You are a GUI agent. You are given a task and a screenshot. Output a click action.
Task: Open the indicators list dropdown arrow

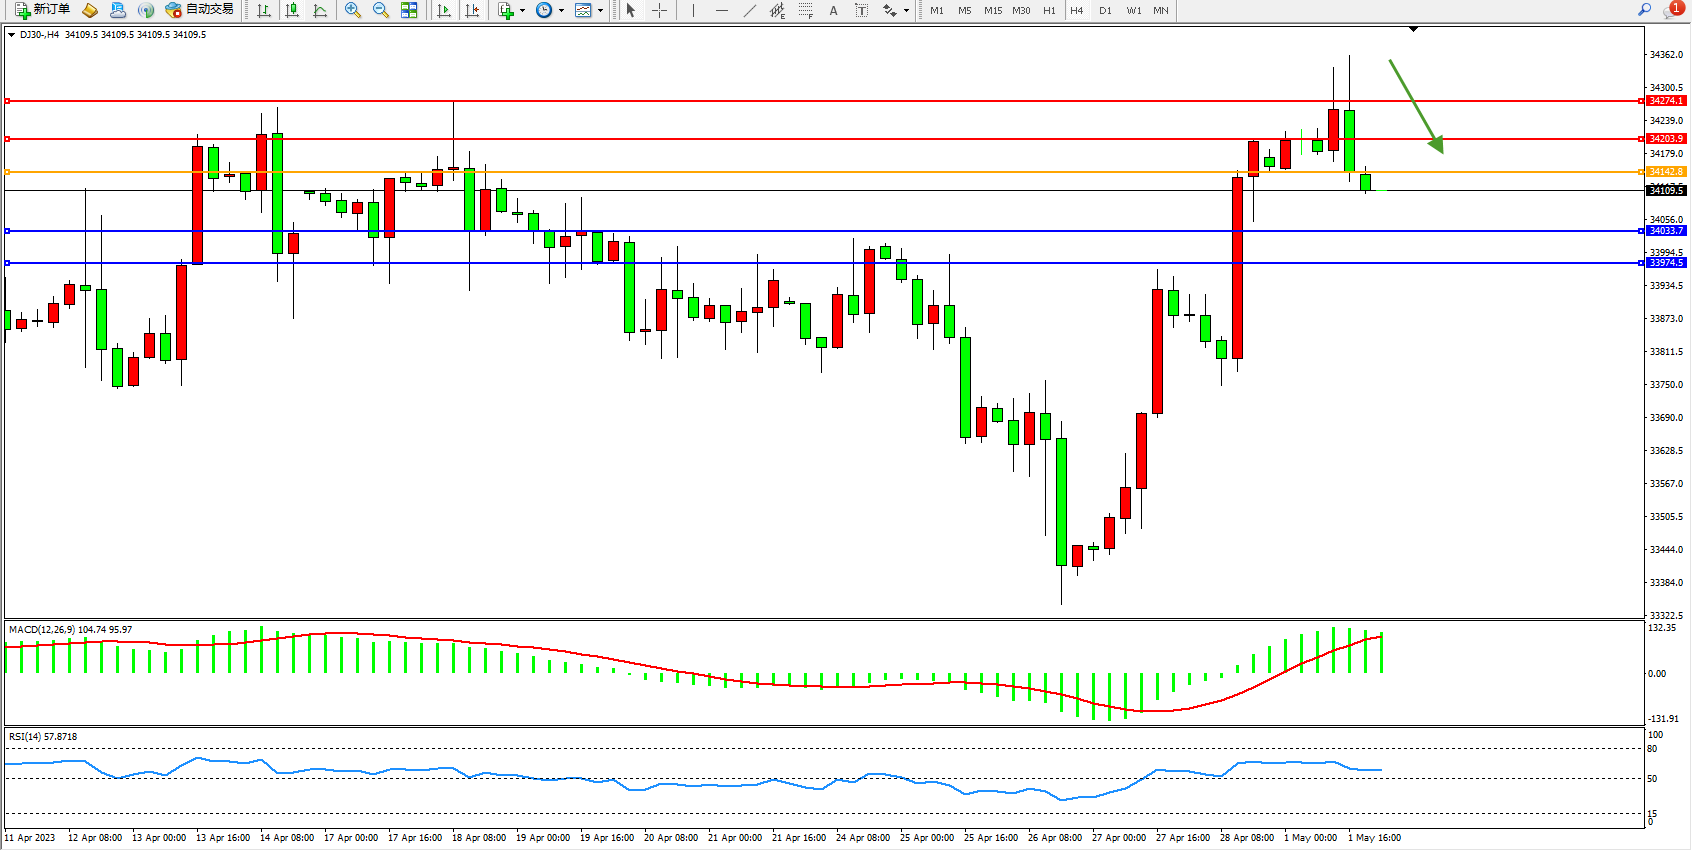(x=521, y=10)
